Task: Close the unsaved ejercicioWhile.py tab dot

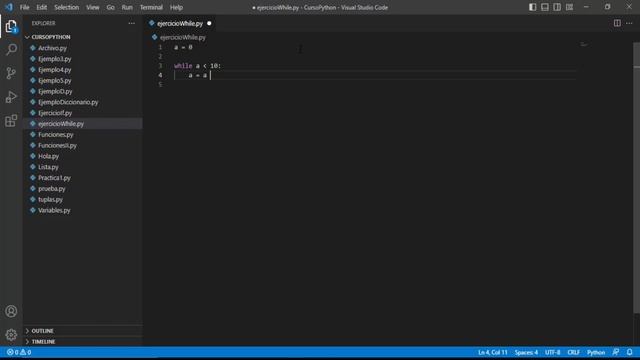Action: pos(209,24)
